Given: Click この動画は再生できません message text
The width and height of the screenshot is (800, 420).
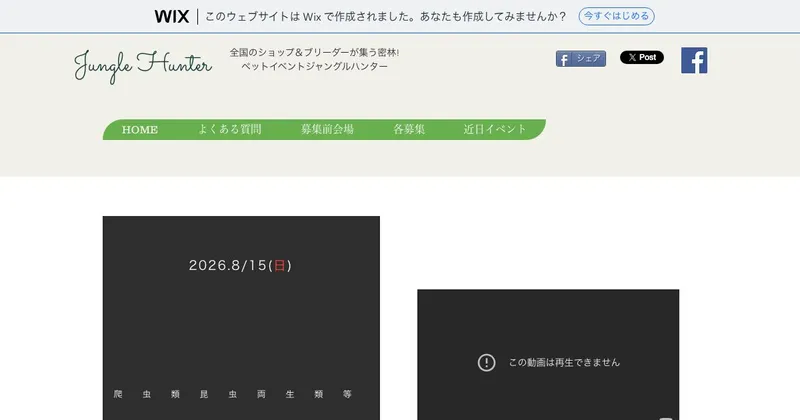Looking at the screenshot, I should [x=564, y=362].
